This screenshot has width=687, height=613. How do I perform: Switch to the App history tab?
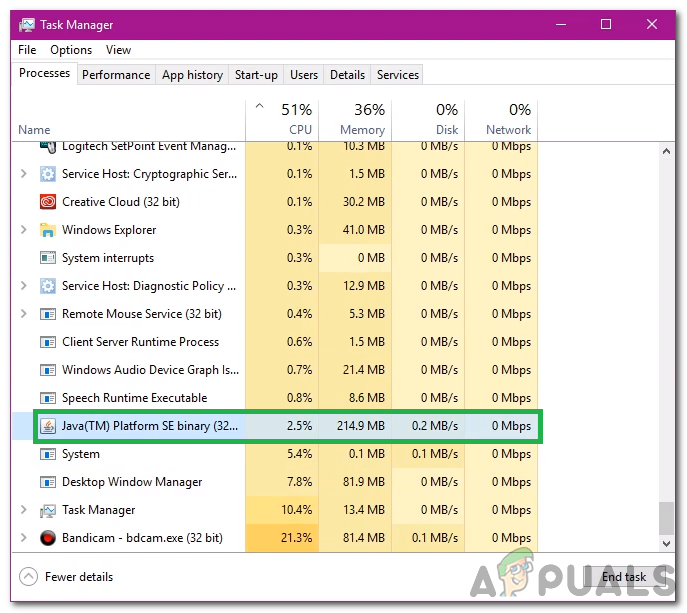click(192, 75)
